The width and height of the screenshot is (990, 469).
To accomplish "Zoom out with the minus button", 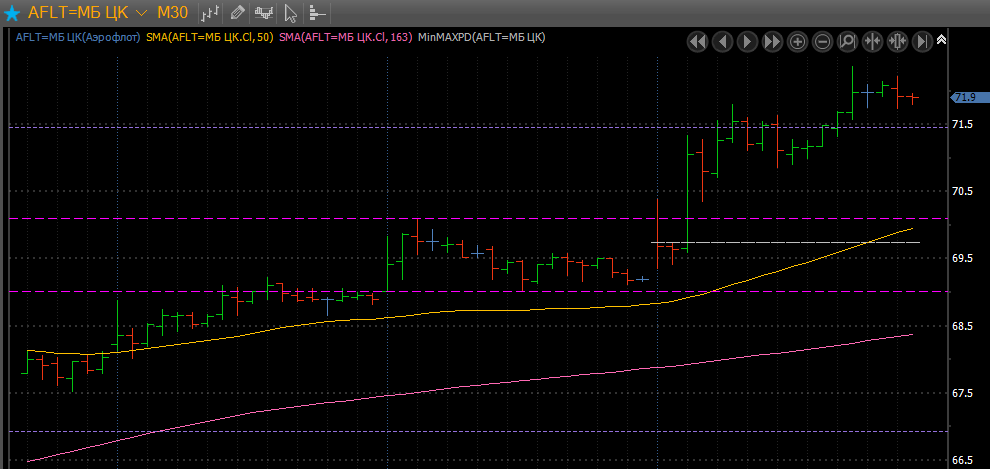I will click(822, 41).
